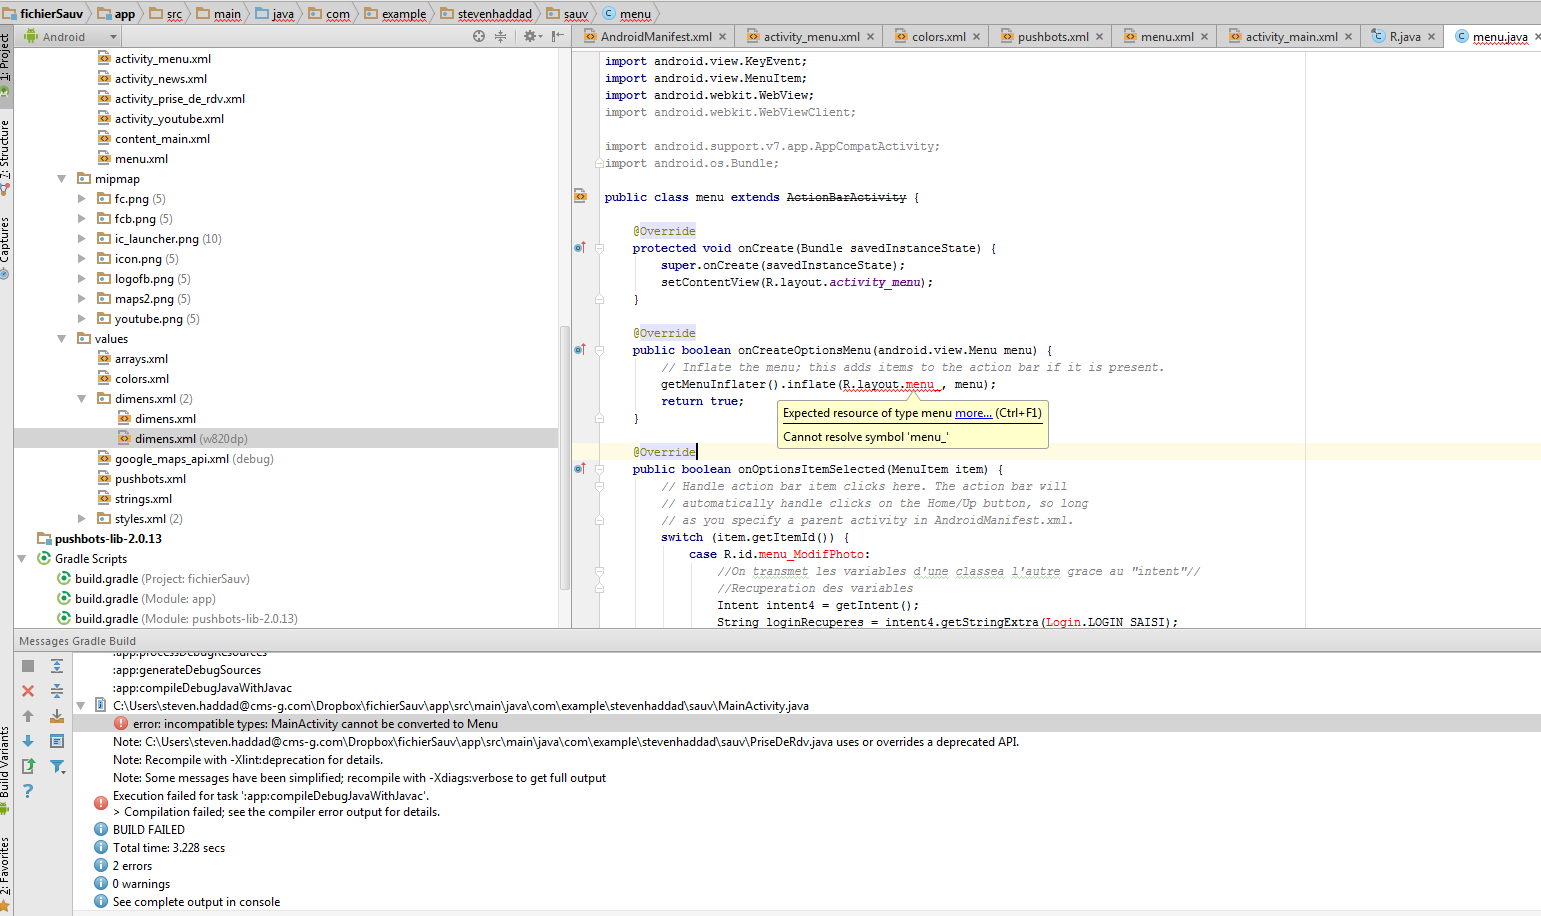Close the AndroidManifest.xml tab
This screenshot has height=916, width=1541.
(x=722, y=37)
